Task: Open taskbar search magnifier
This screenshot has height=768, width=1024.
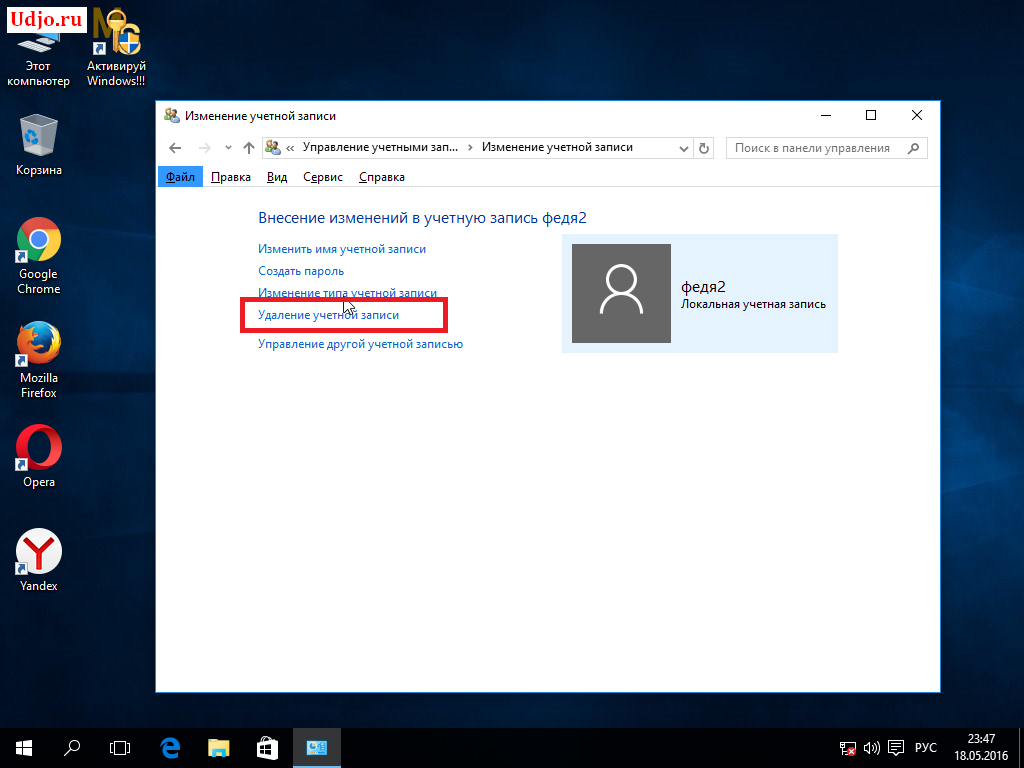Action: (x=72, y=748)
